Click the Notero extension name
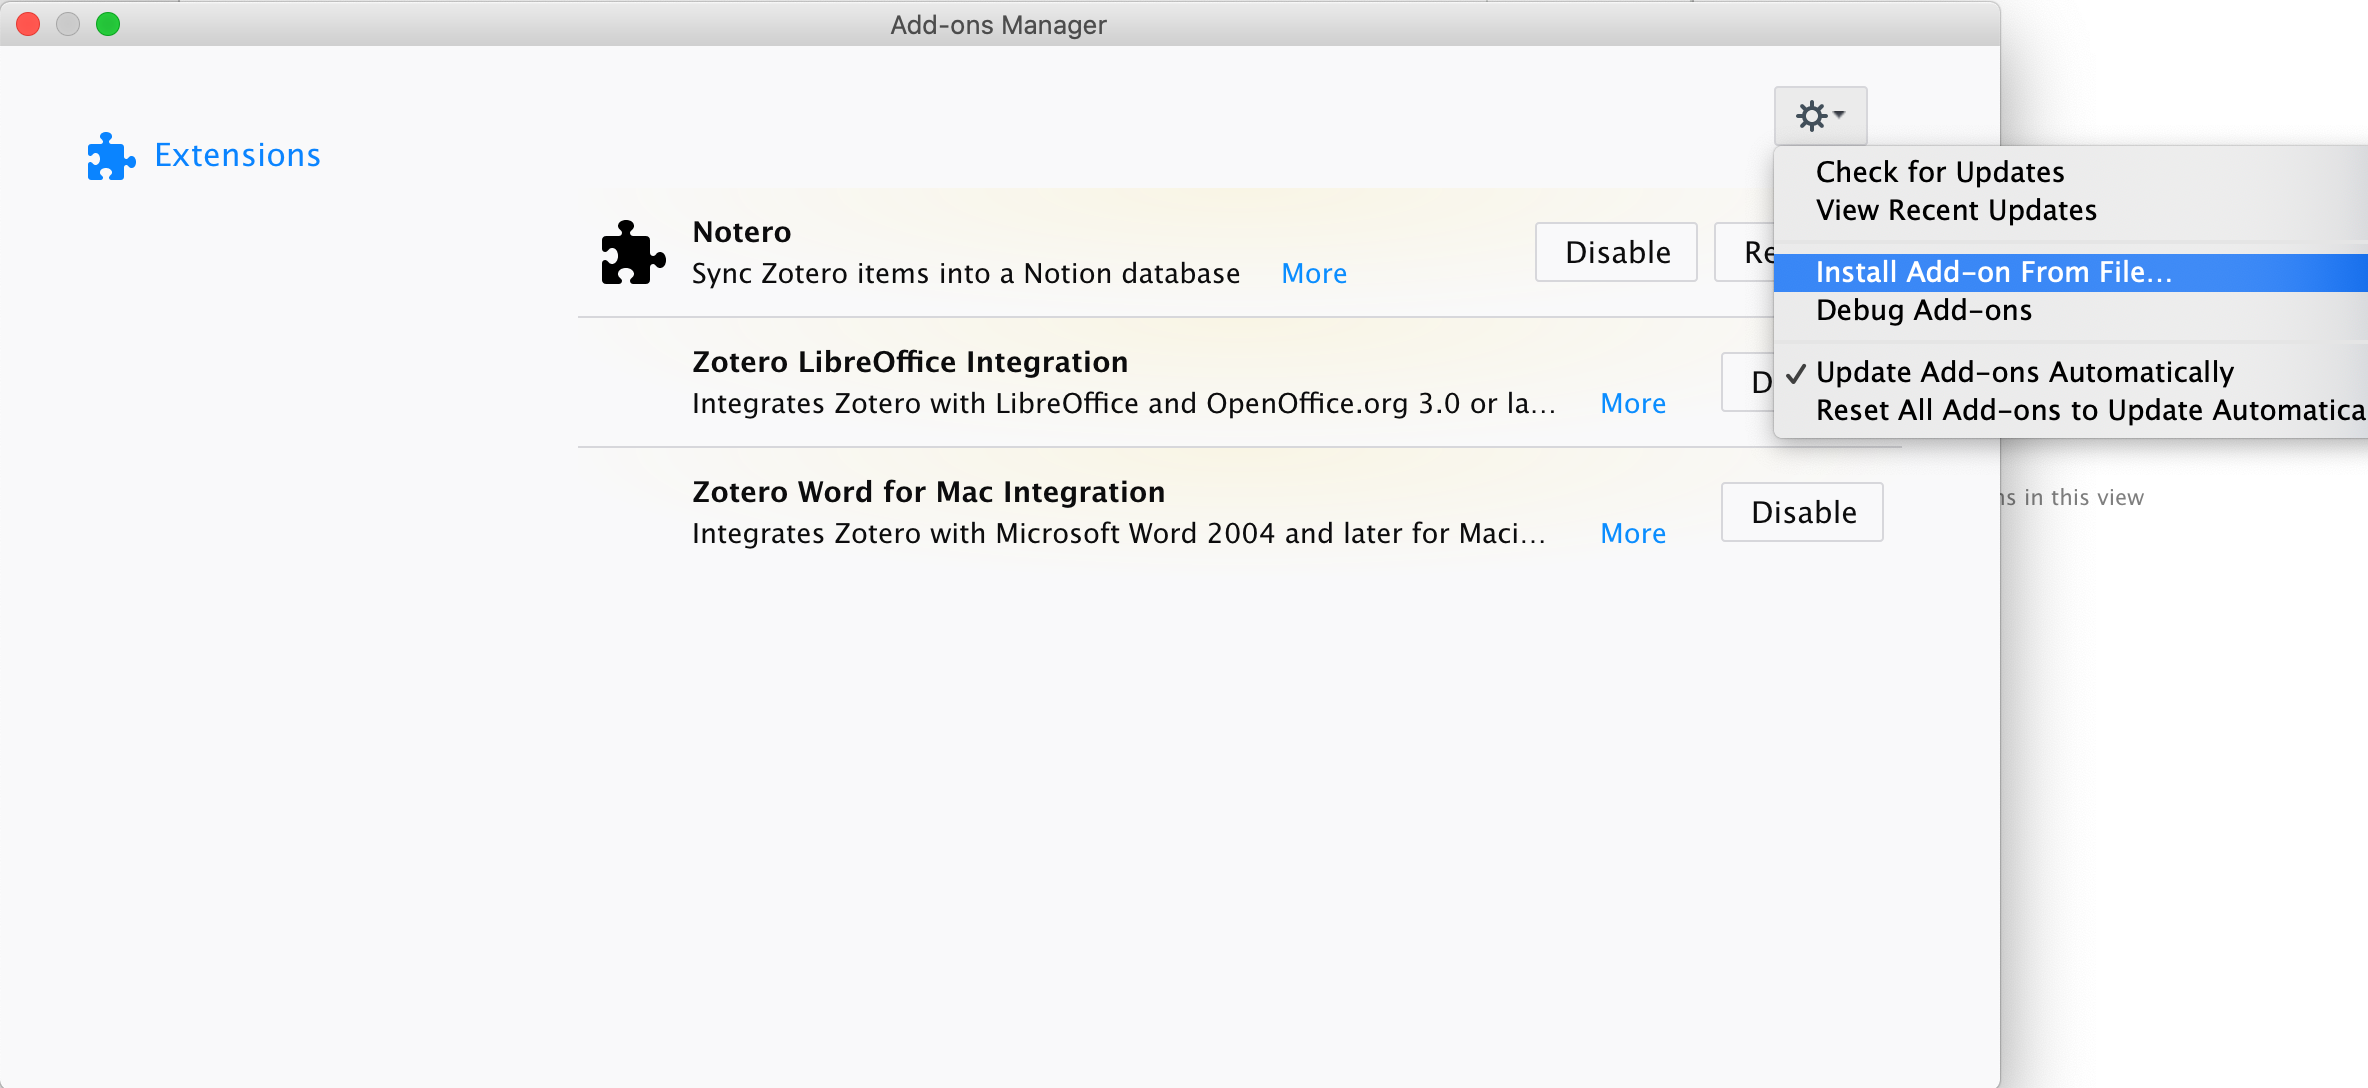 741,232
